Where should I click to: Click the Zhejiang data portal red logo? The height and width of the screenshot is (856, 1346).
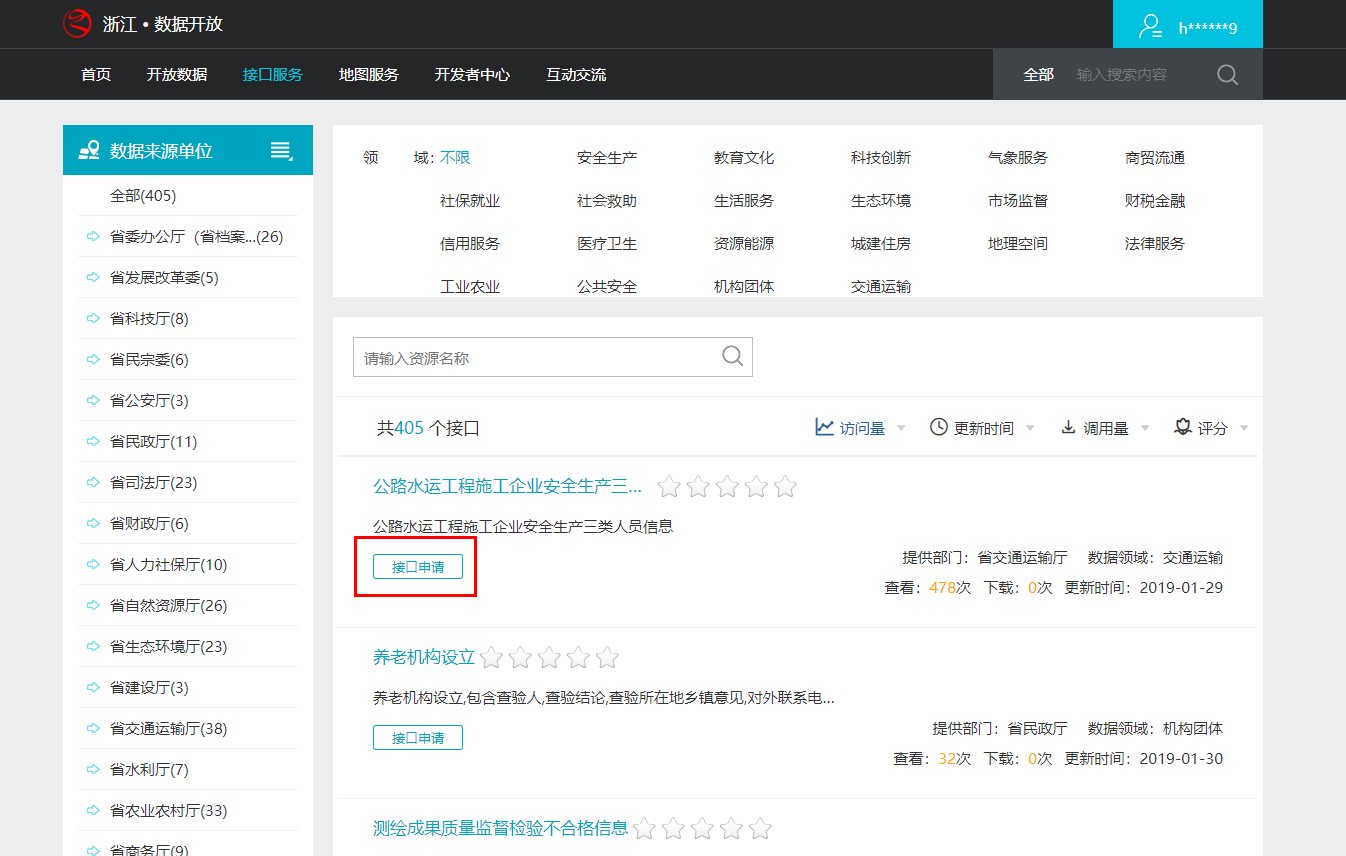tap(77, 23)
